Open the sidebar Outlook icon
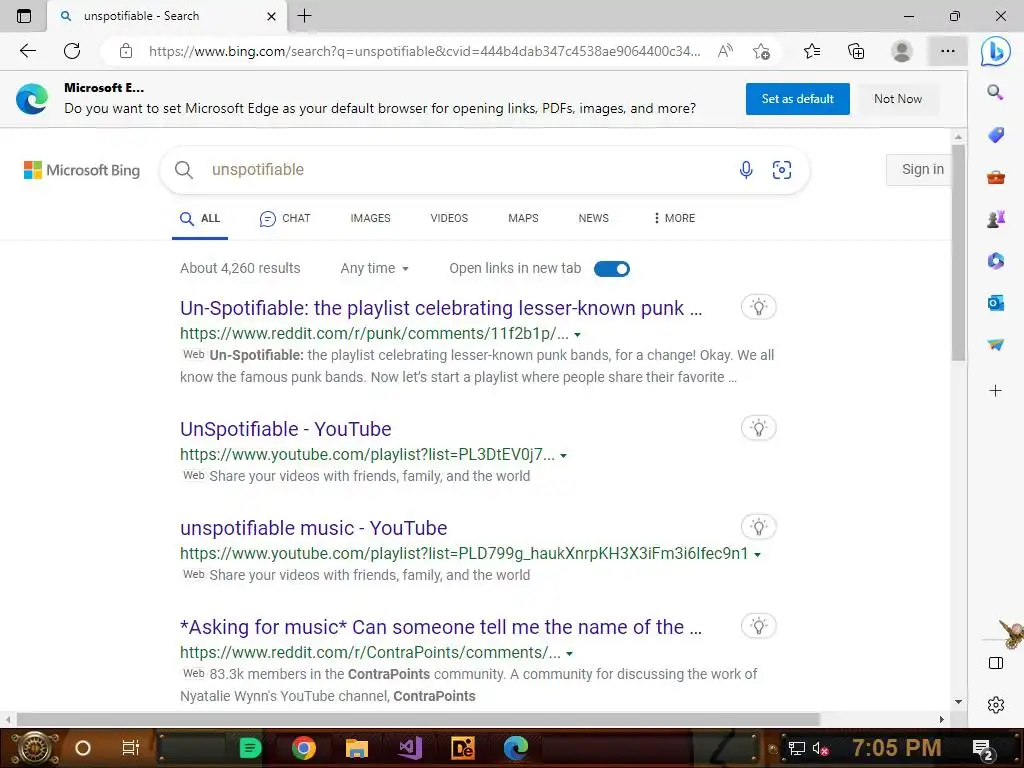The height and width of the screenshot is (768, 1024). tap(995, 302)
